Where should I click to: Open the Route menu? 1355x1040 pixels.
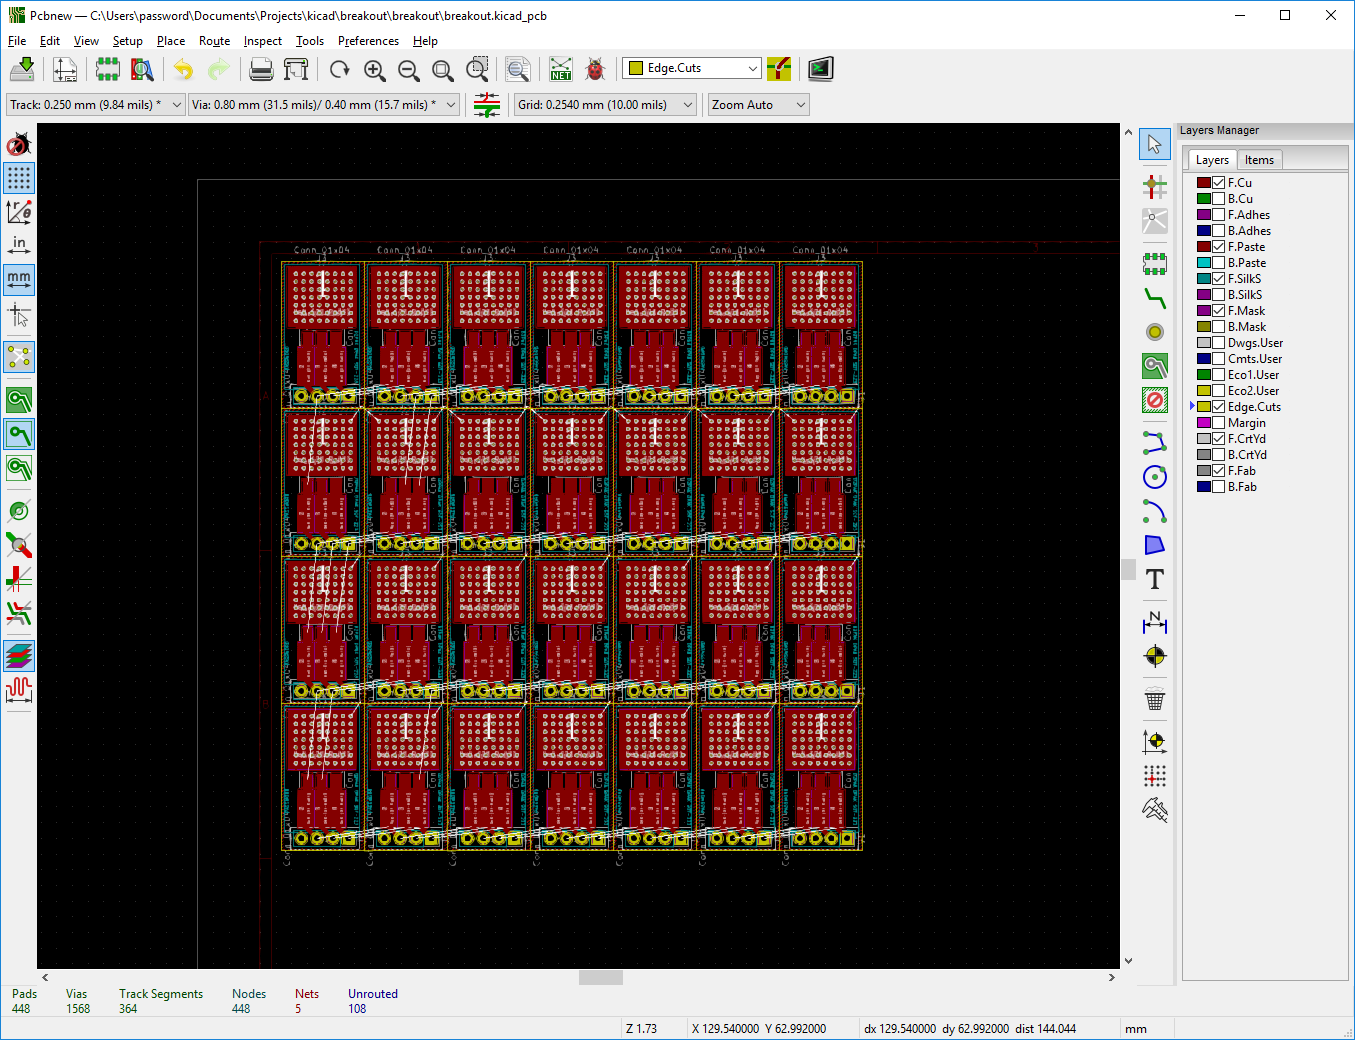click(214, 41)
